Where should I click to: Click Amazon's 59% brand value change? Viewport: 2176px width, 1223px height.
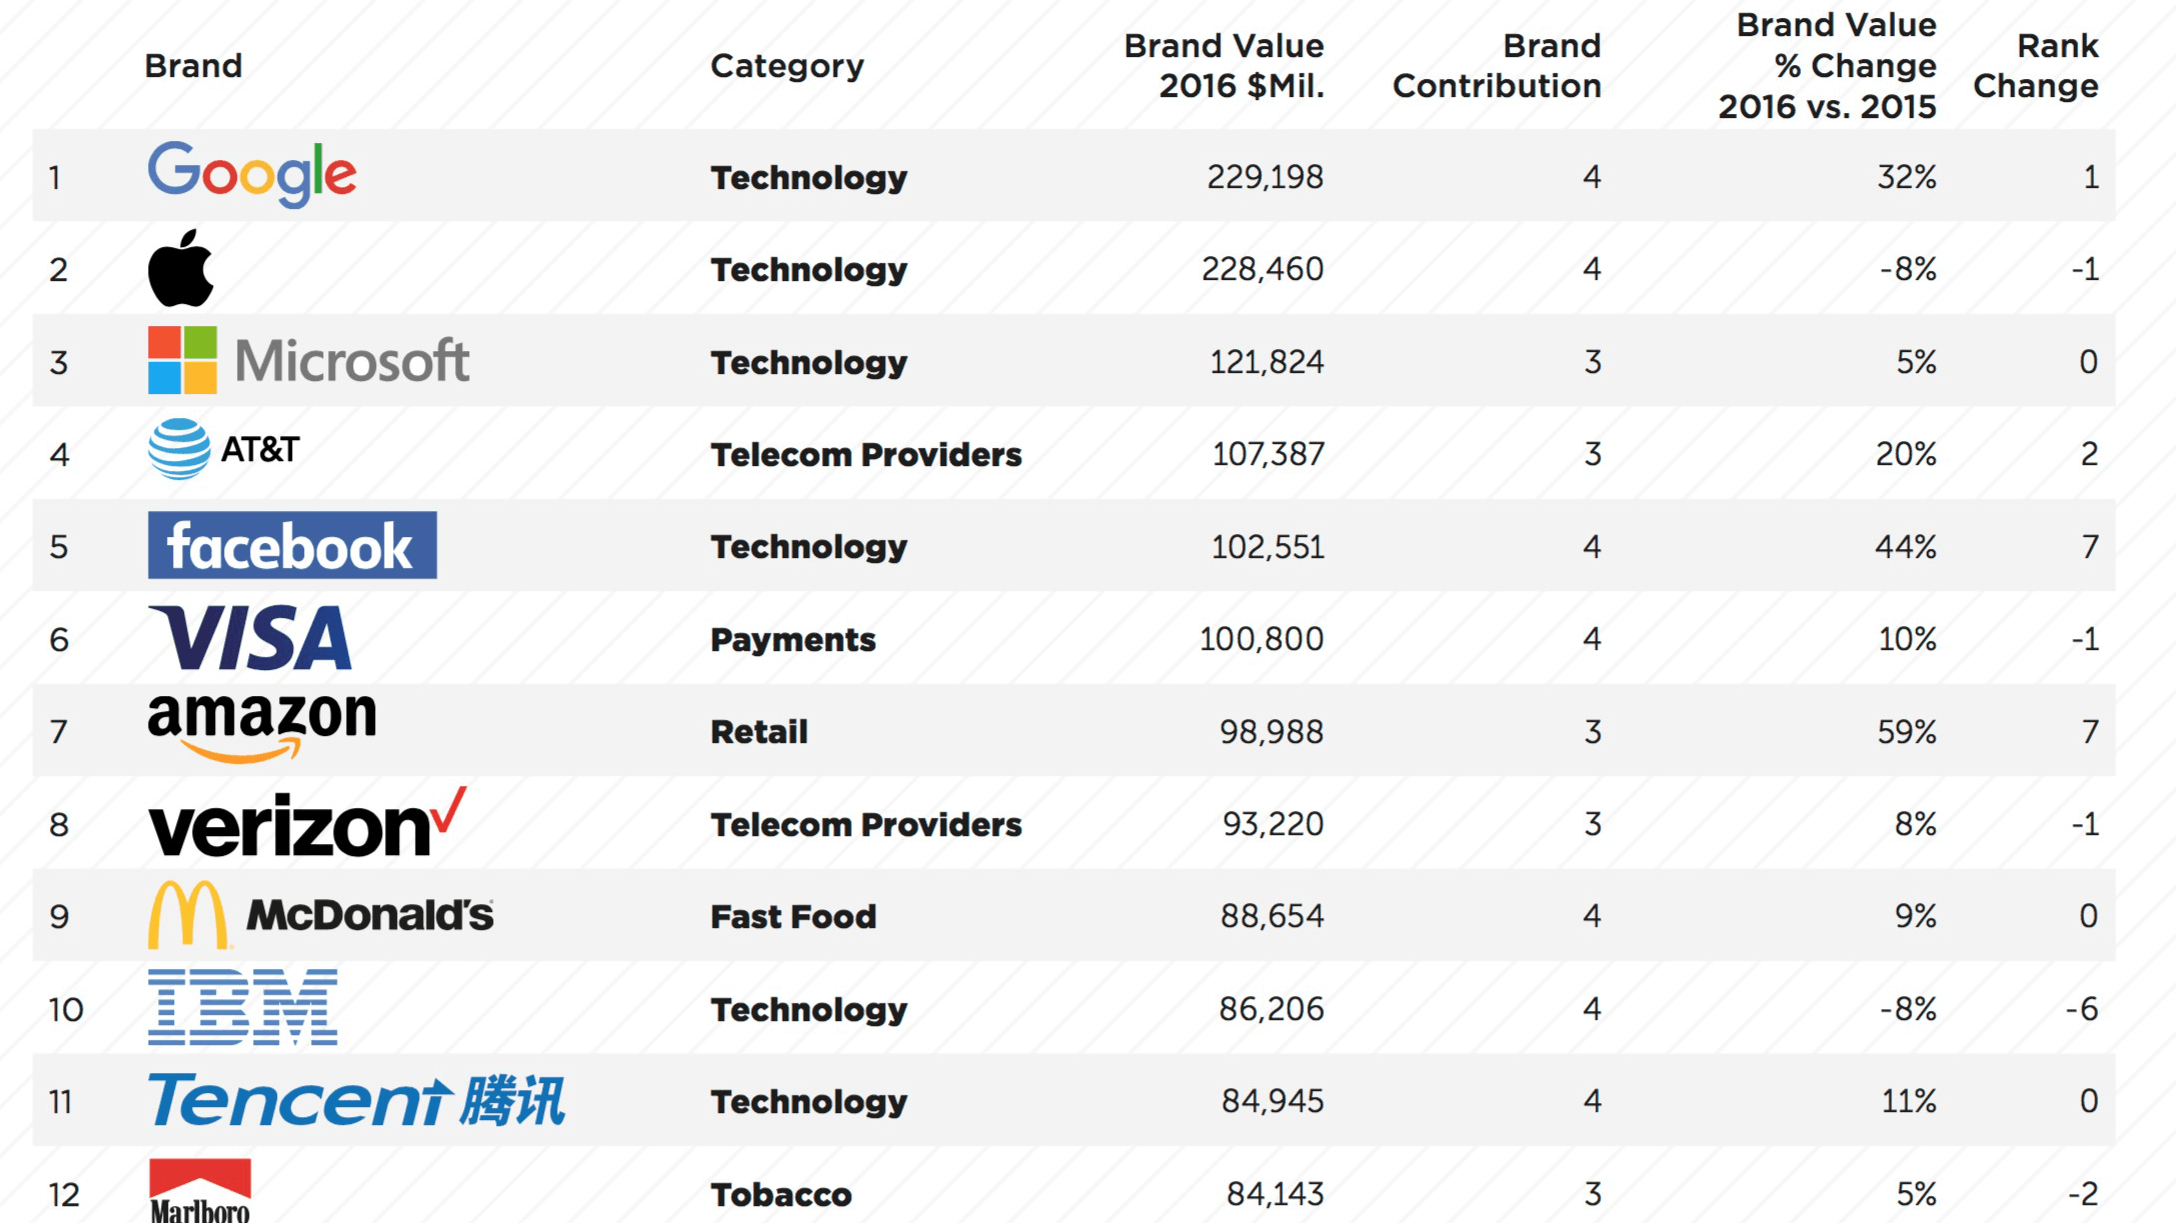[x=1906, y=732]
